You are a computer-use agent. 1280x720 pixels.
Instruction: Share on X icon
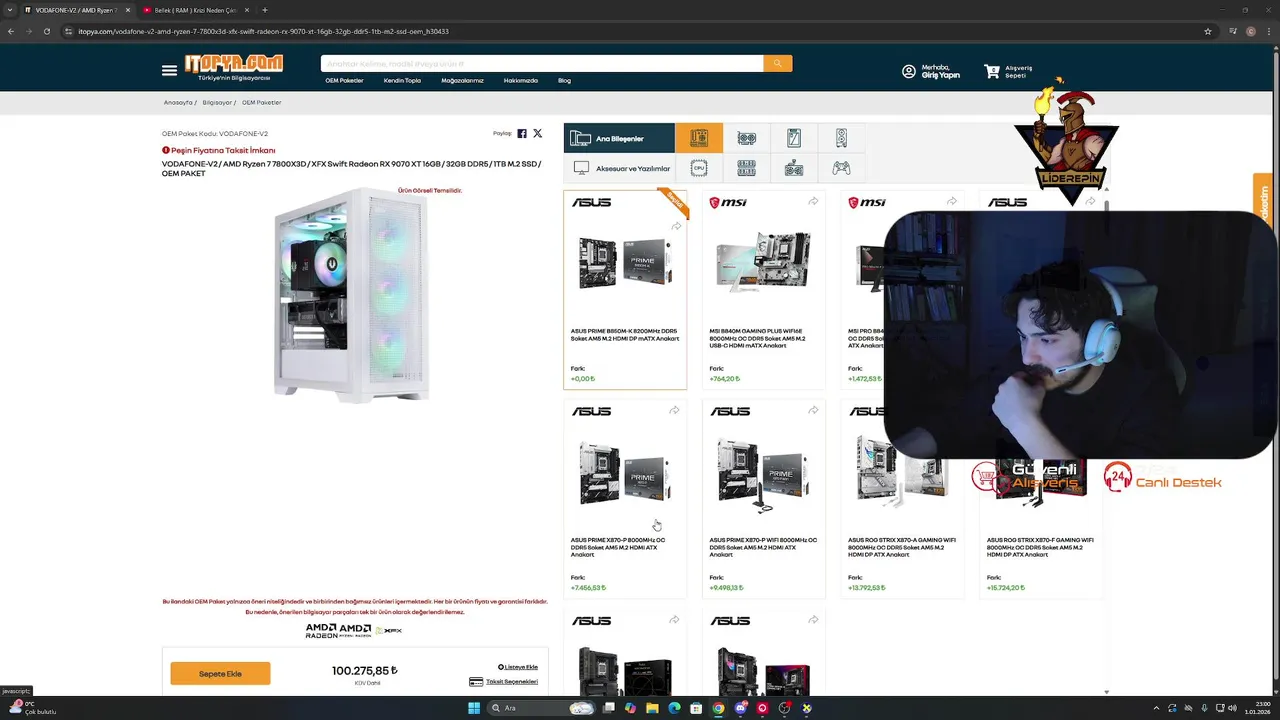(538, 133)
